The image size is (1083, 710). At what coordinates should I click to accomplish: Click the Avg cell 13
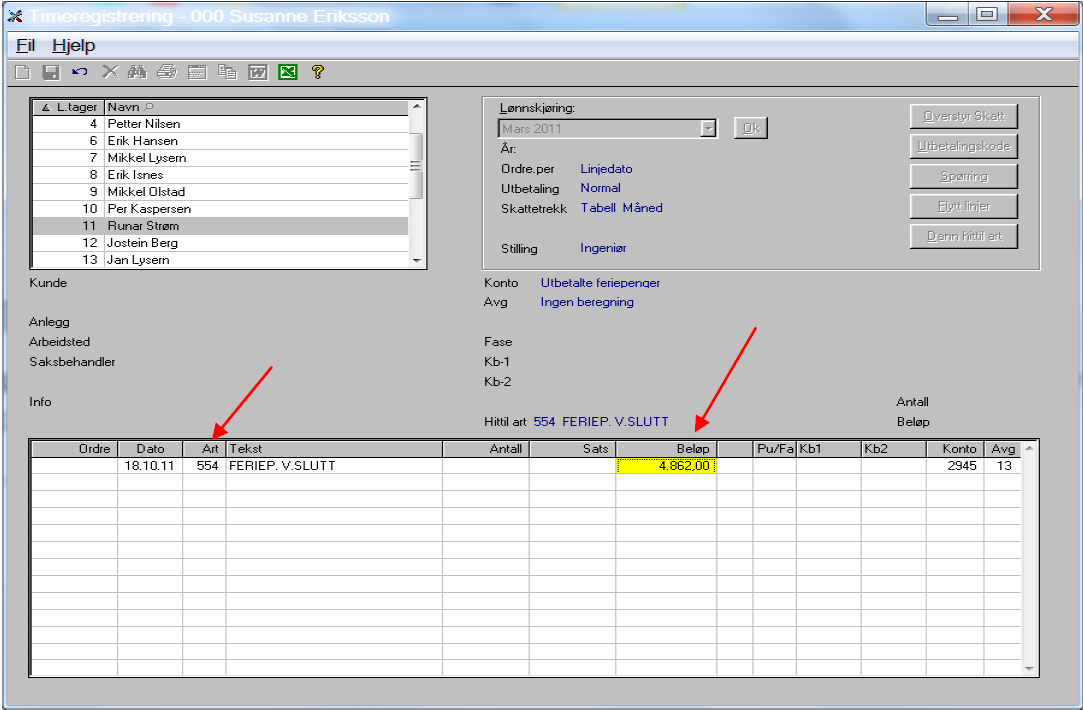pyautogui.click(x=1002, y=466)
